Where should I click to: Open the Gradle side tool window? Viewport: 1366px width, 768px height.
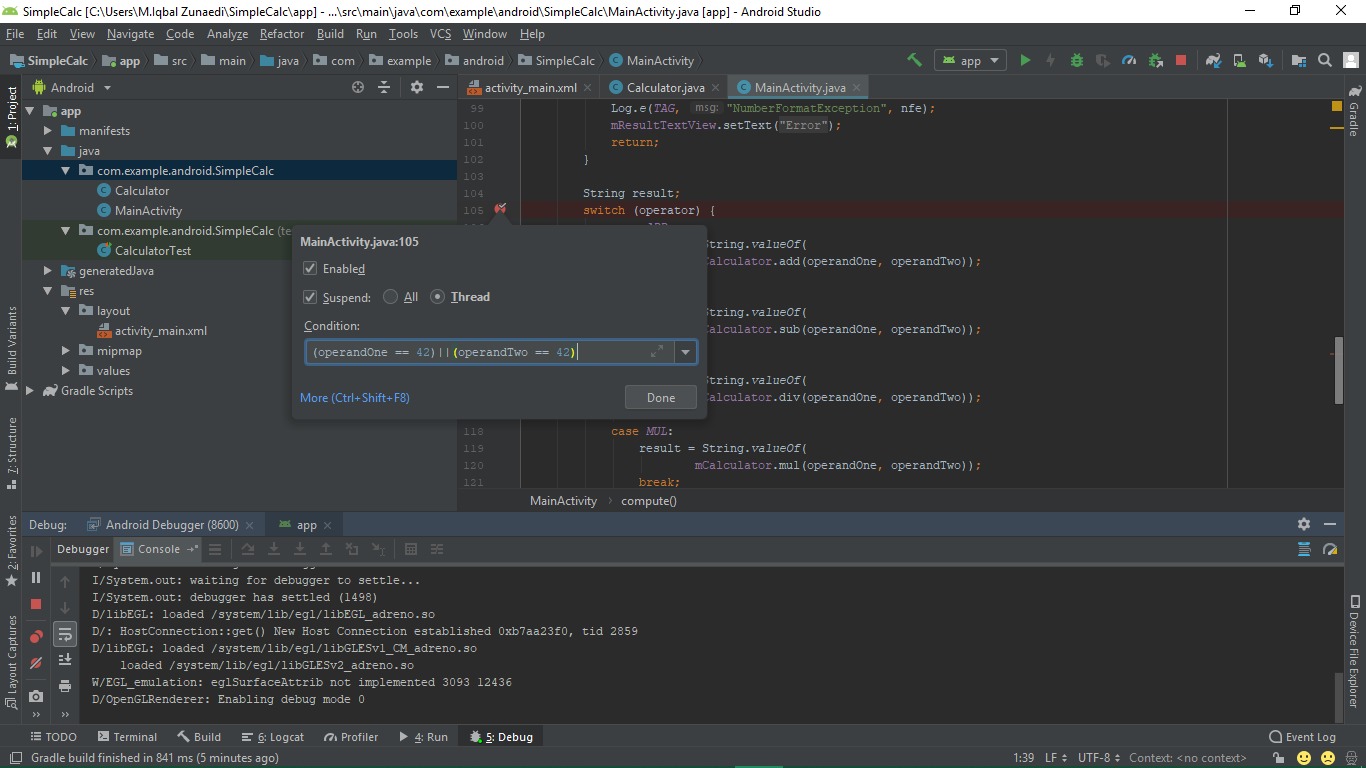pos(1354,112)
